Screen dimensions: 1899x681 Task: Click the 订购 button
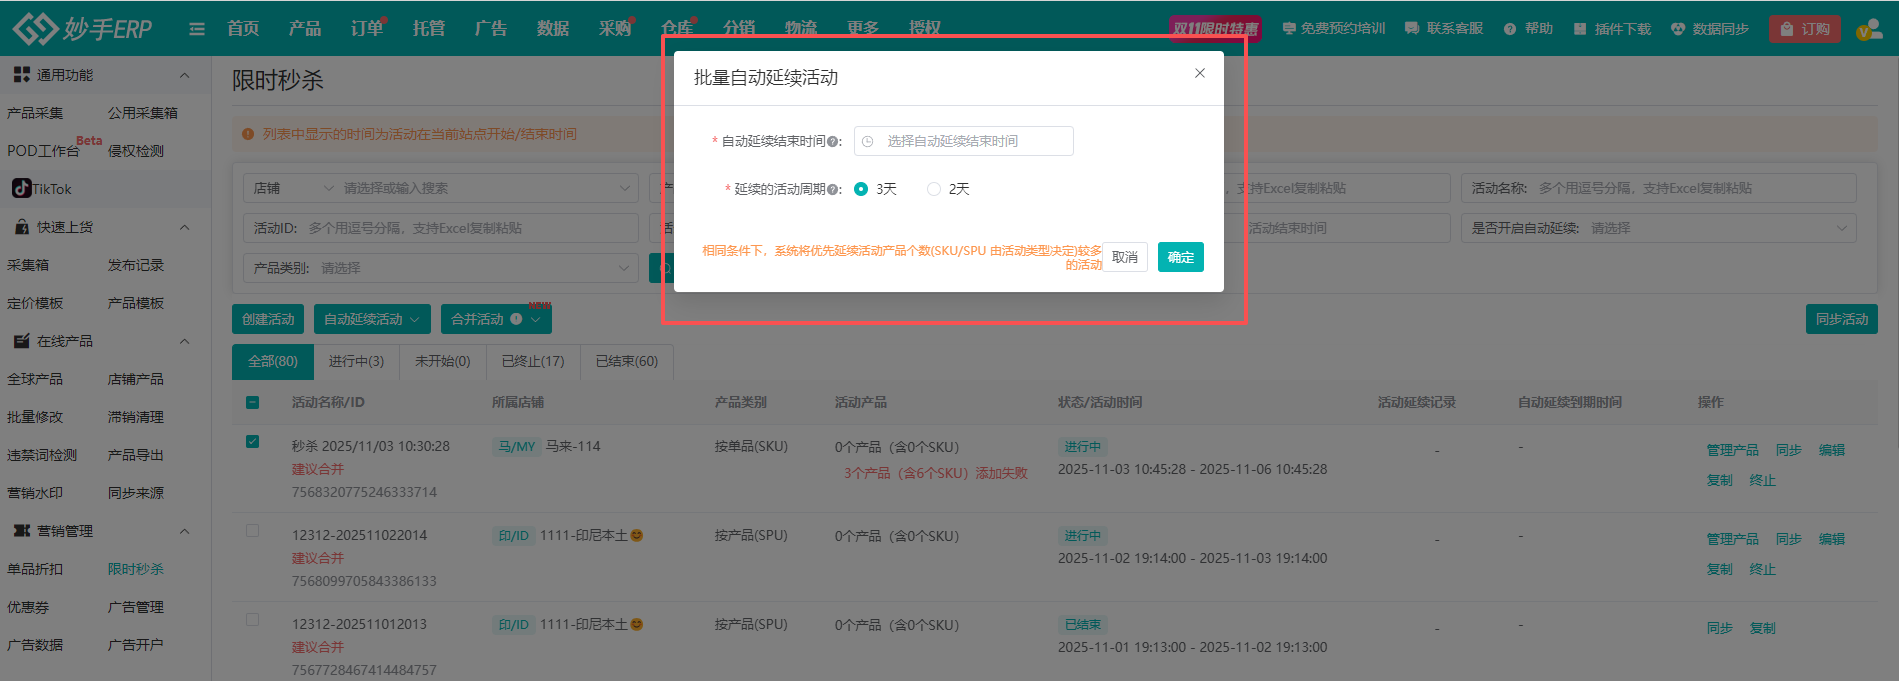click(1805, 29)
